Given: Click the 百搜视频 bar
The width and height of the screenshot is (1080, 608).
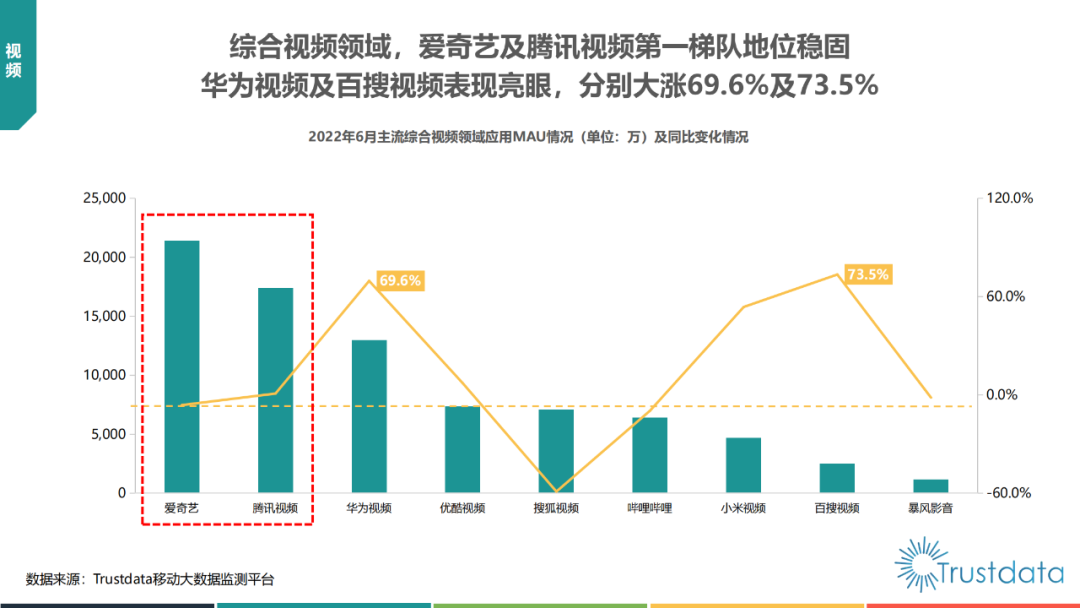Looking at the screenshot, I should click(x=837, y=478).
